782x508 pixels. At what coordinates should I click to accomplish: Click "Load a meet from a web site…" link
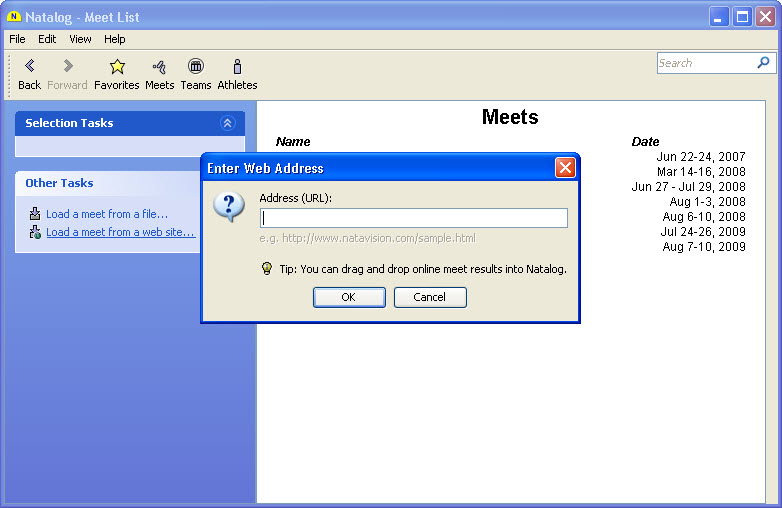[x=120, y=232]
